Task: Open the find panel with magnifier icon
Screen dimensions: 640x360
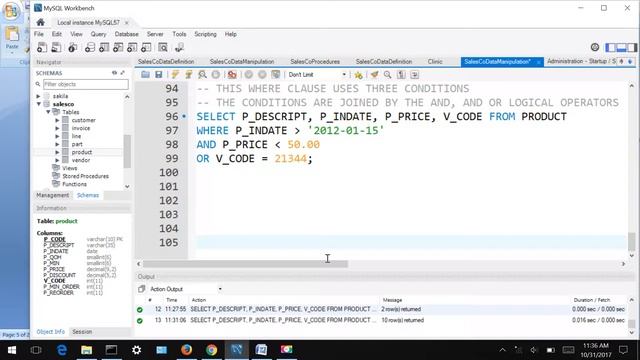Action: tap(387, 75)
